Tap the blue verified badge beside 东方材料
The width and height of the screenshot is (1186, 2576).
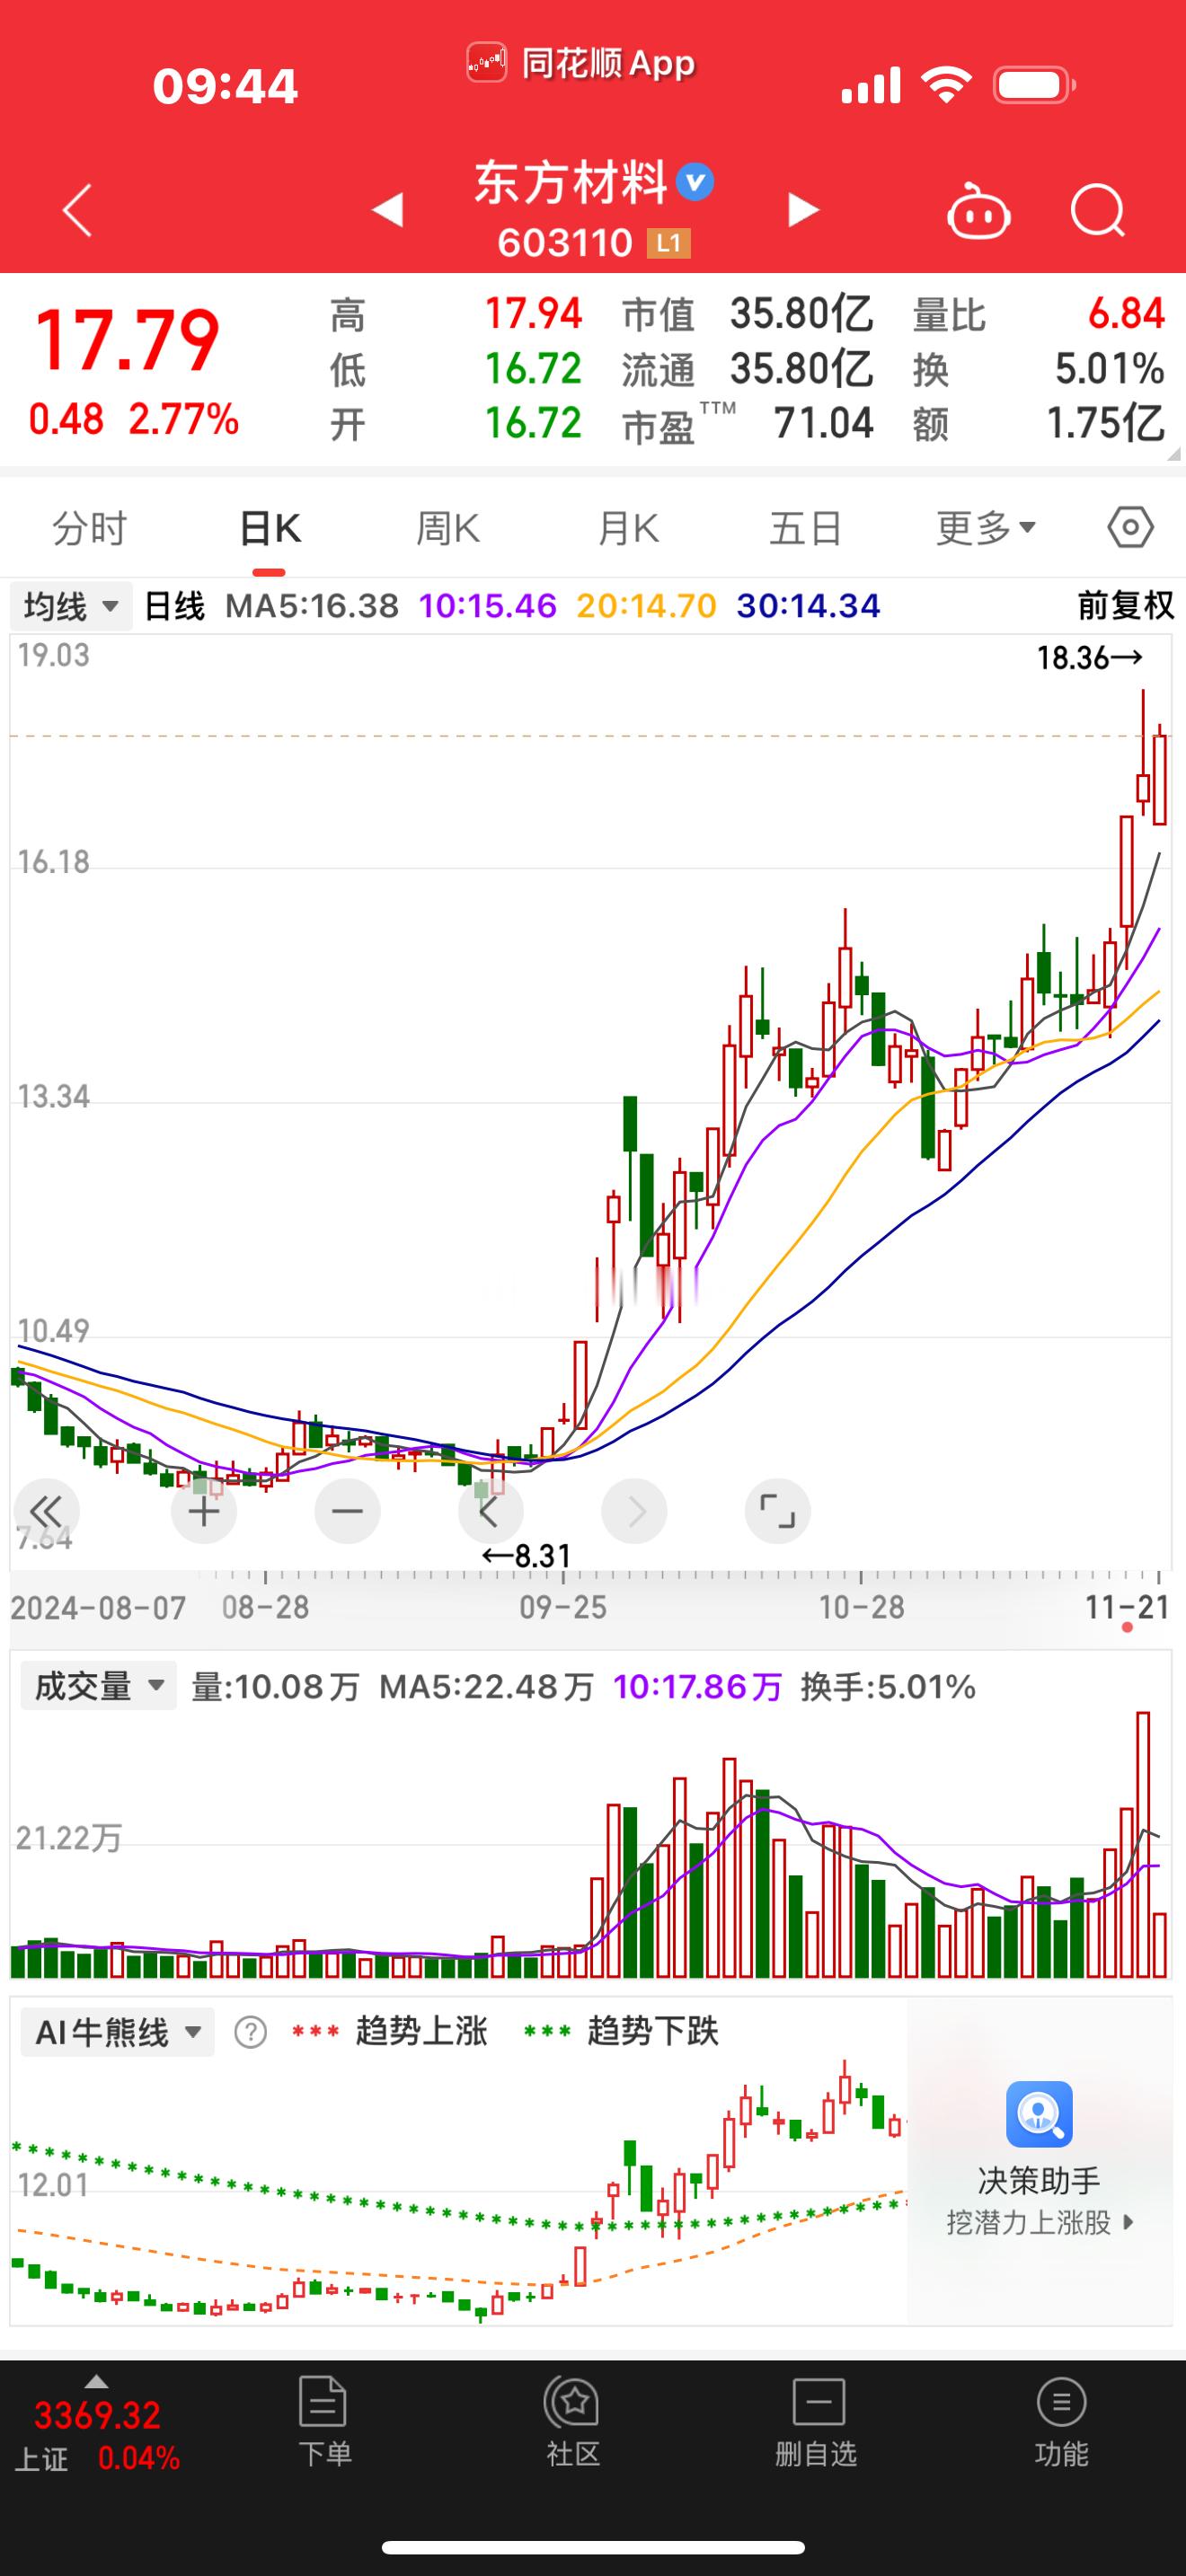[x=695, y=182]
